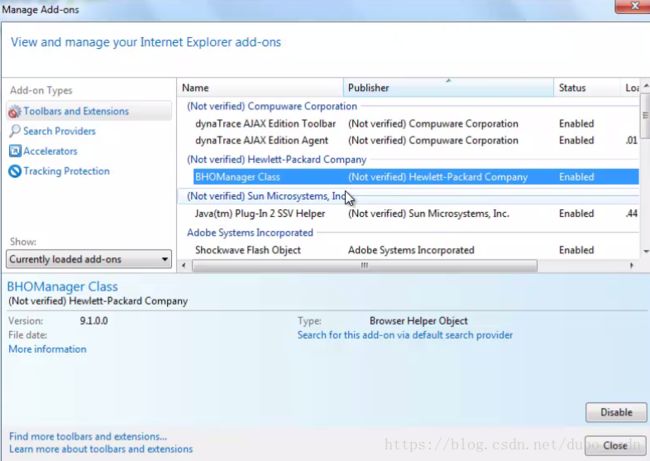This screenshot has height=461, width=650.
Task: Click Enabled status of Java Plug-In row
Action: (x=576, y=214)
